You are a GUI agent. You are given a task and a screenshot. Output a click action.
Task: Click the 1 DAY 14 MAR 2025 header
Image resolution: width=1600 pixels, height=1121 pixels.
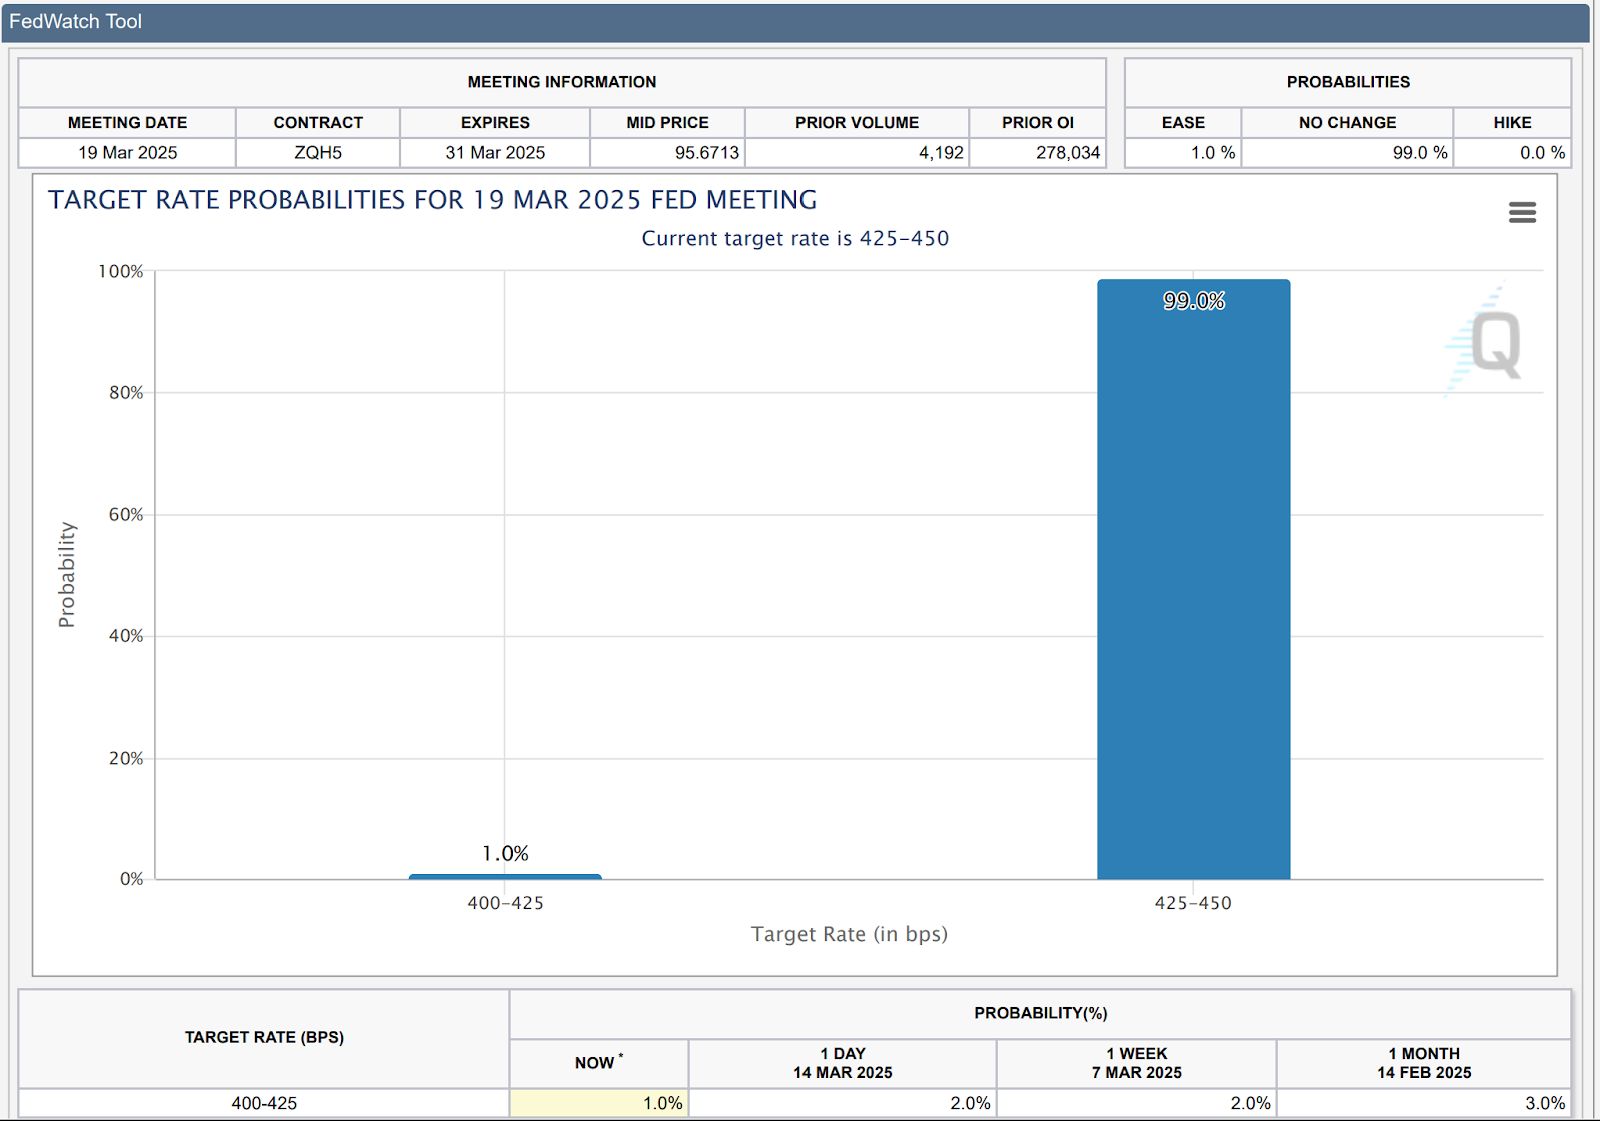pos(842,1063)
